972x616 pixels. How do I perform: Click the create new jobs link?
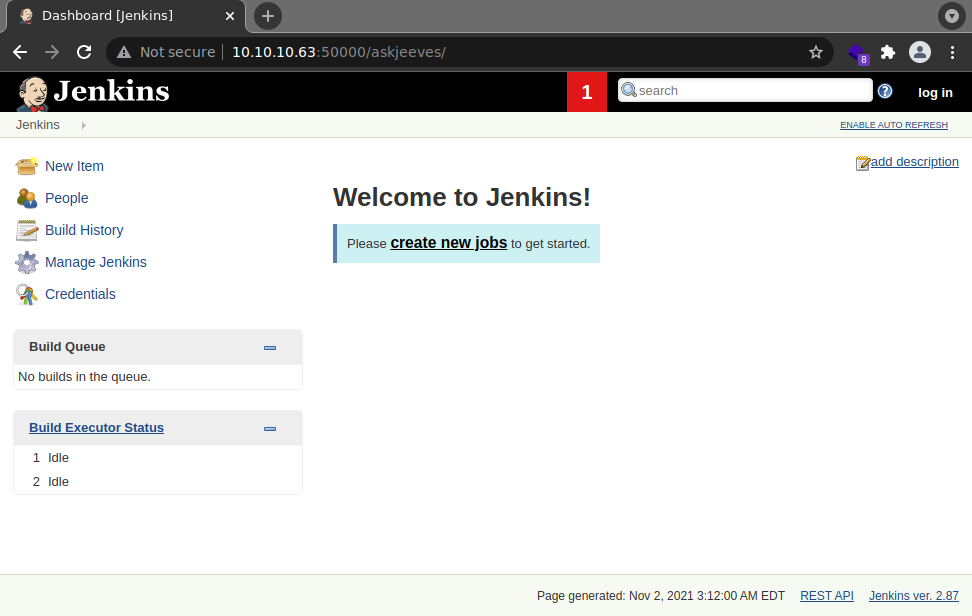click(448, 242)
